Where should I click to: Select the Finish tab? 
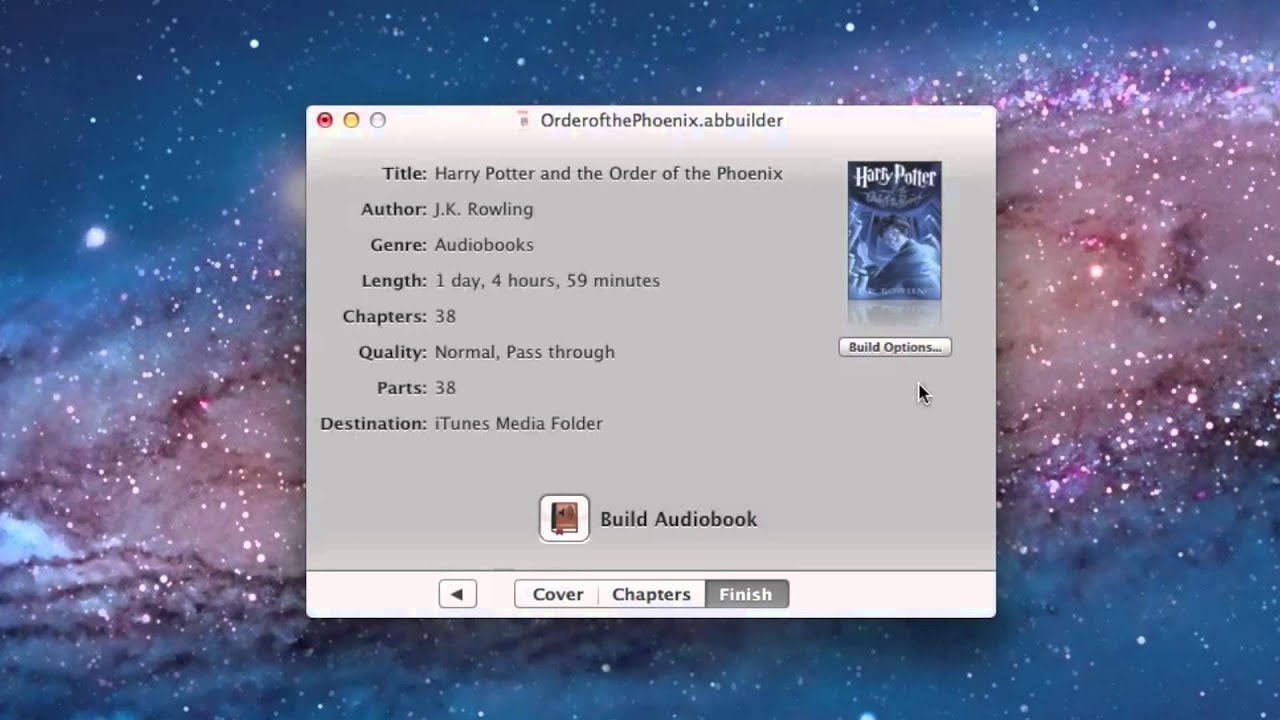746,594
